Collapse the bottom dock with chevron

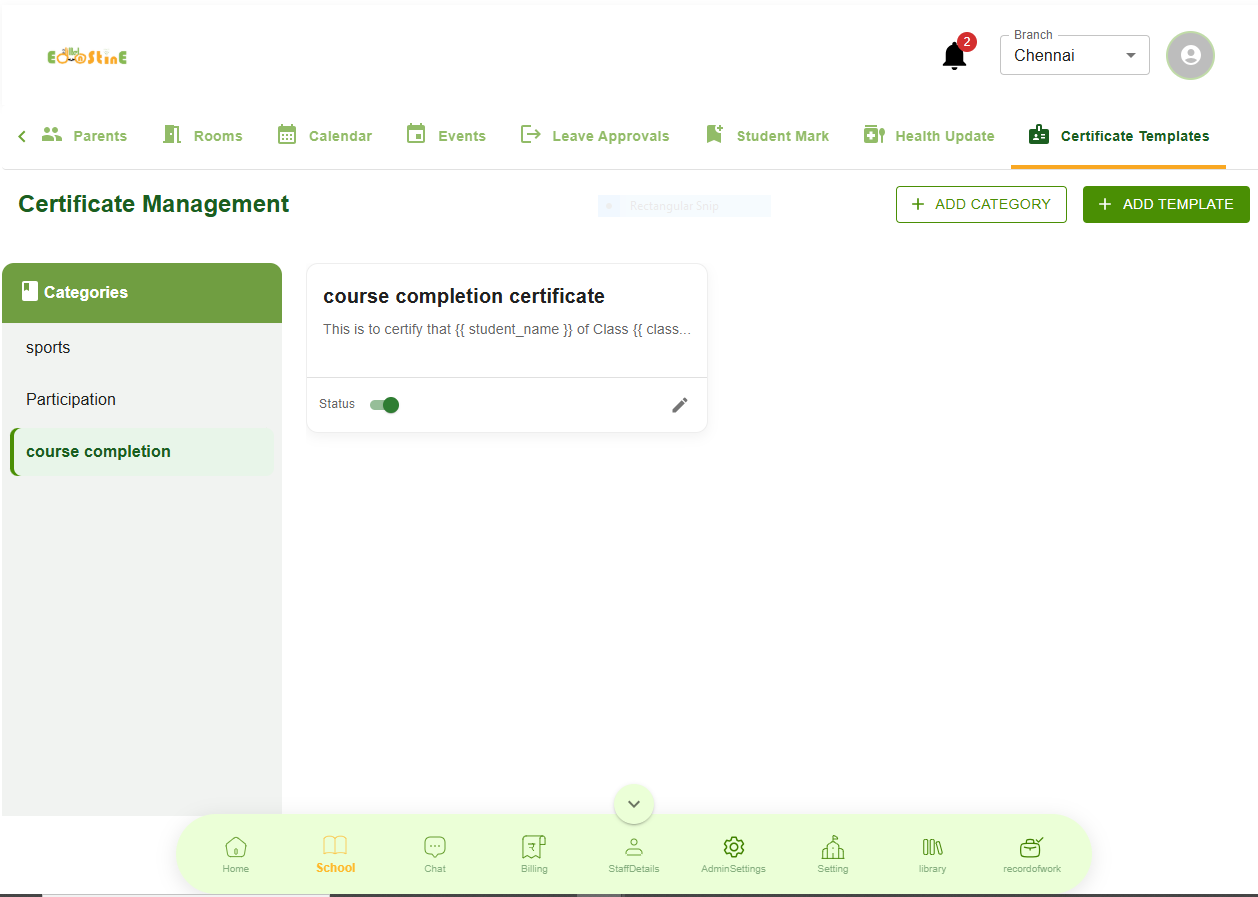634,804
